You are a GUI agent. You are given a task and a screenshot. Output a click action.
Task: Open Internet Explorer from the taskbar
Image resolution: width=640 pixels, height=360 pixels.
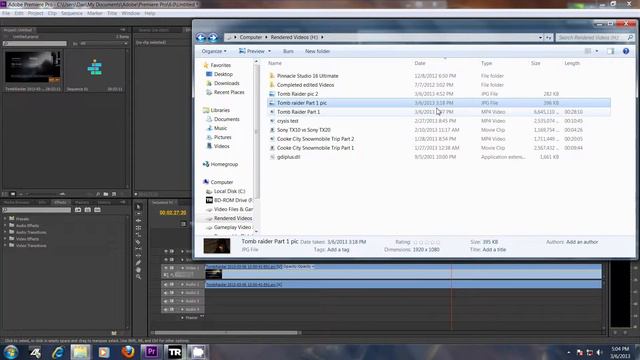pos(58,352)
